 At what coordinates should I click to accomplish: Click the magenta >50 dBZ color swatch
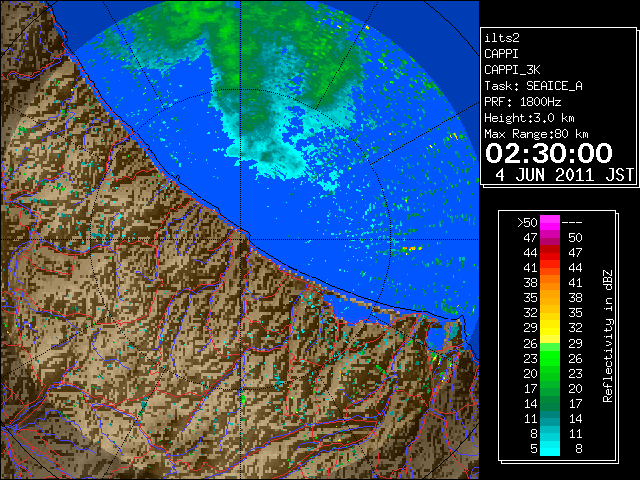point(550,222)
